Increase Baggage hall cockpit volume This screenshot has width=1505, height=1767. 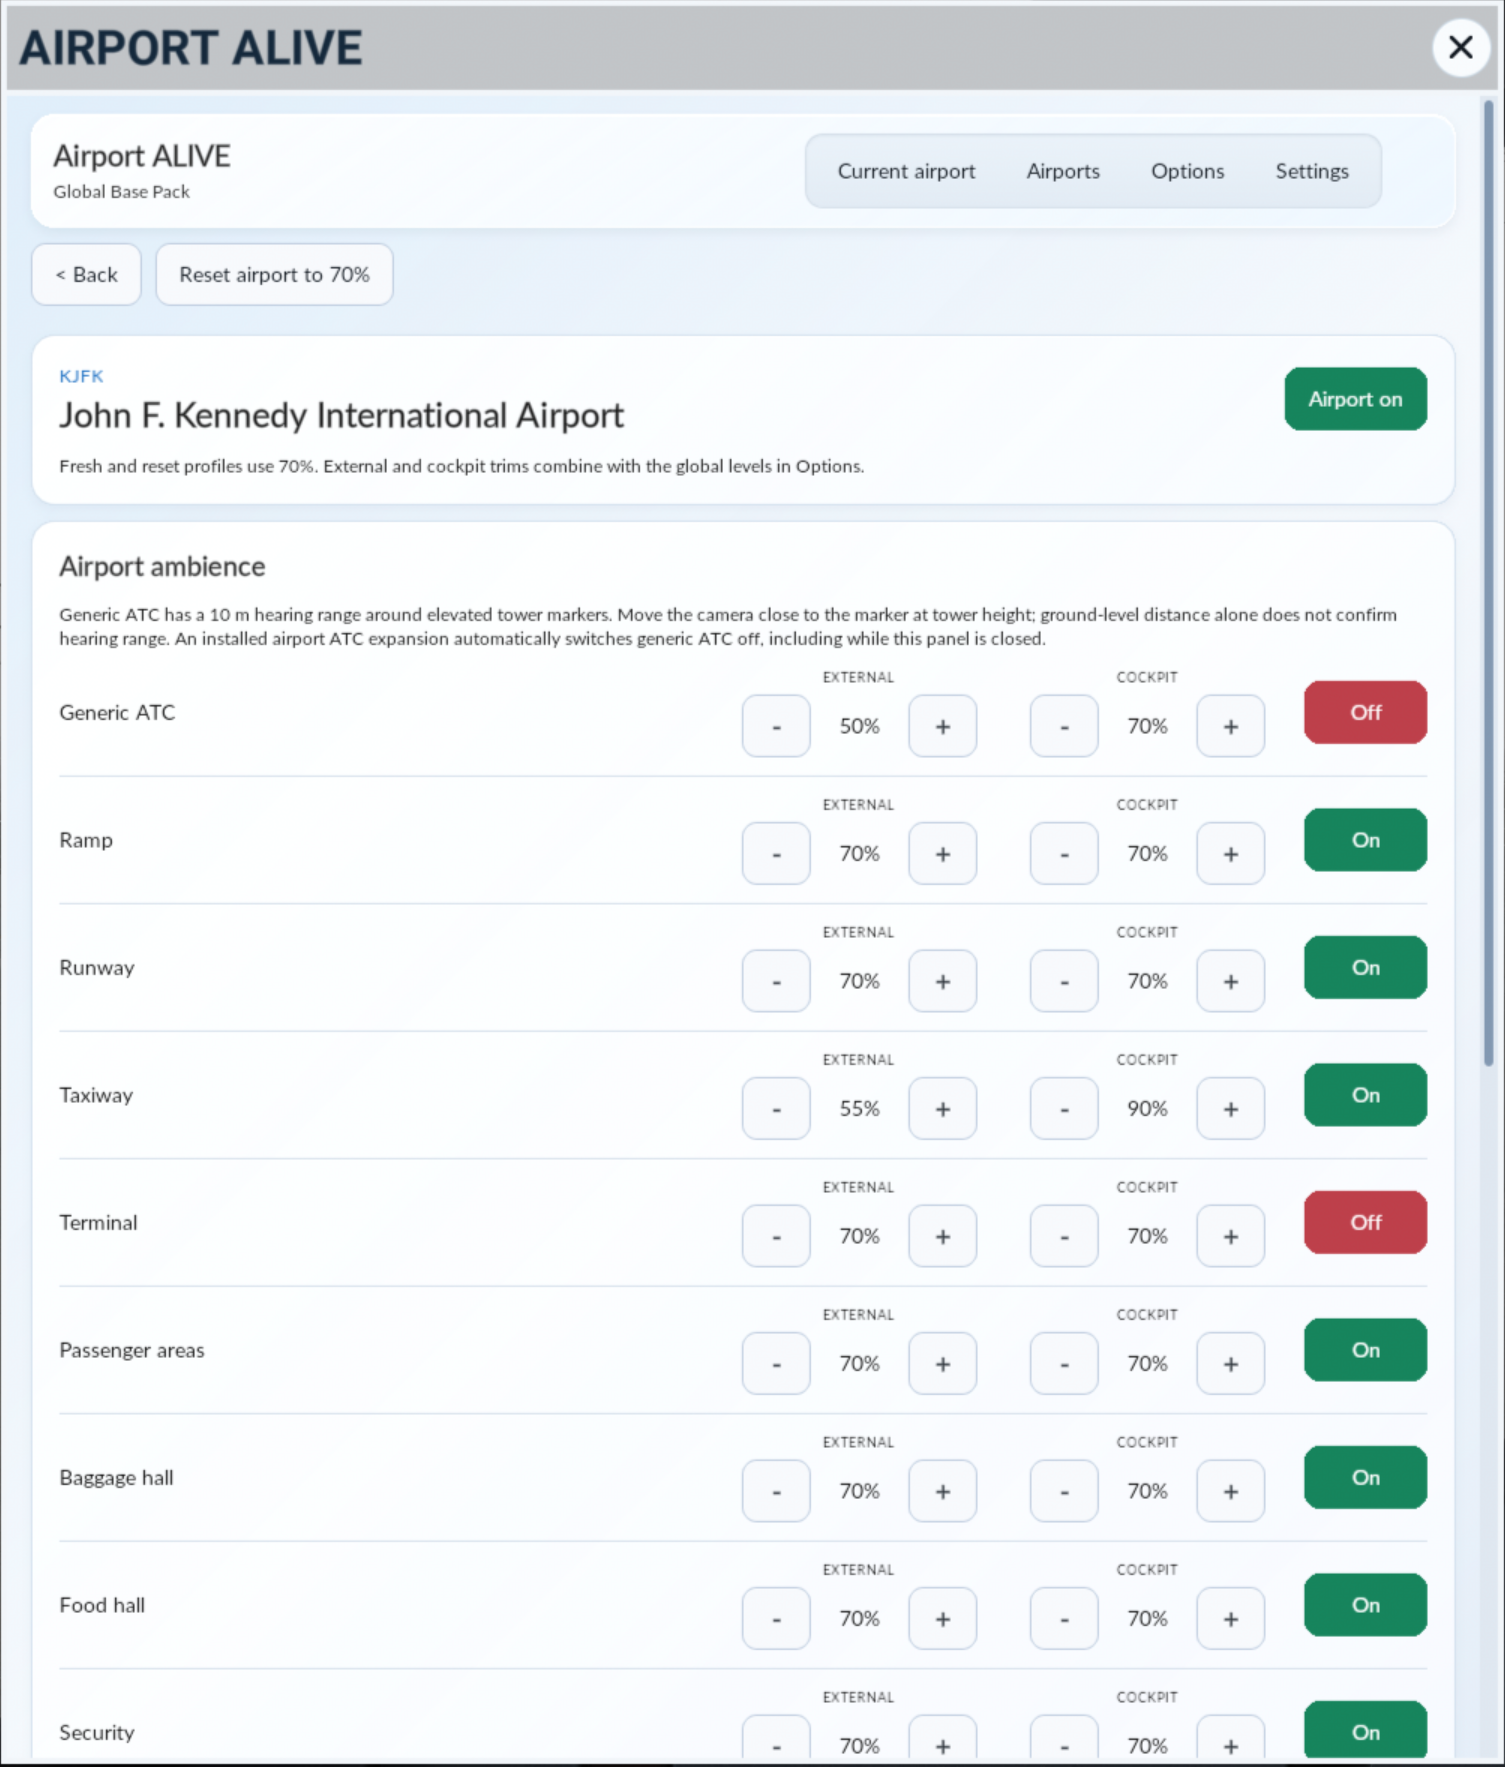click(x=1230, y=1491)
